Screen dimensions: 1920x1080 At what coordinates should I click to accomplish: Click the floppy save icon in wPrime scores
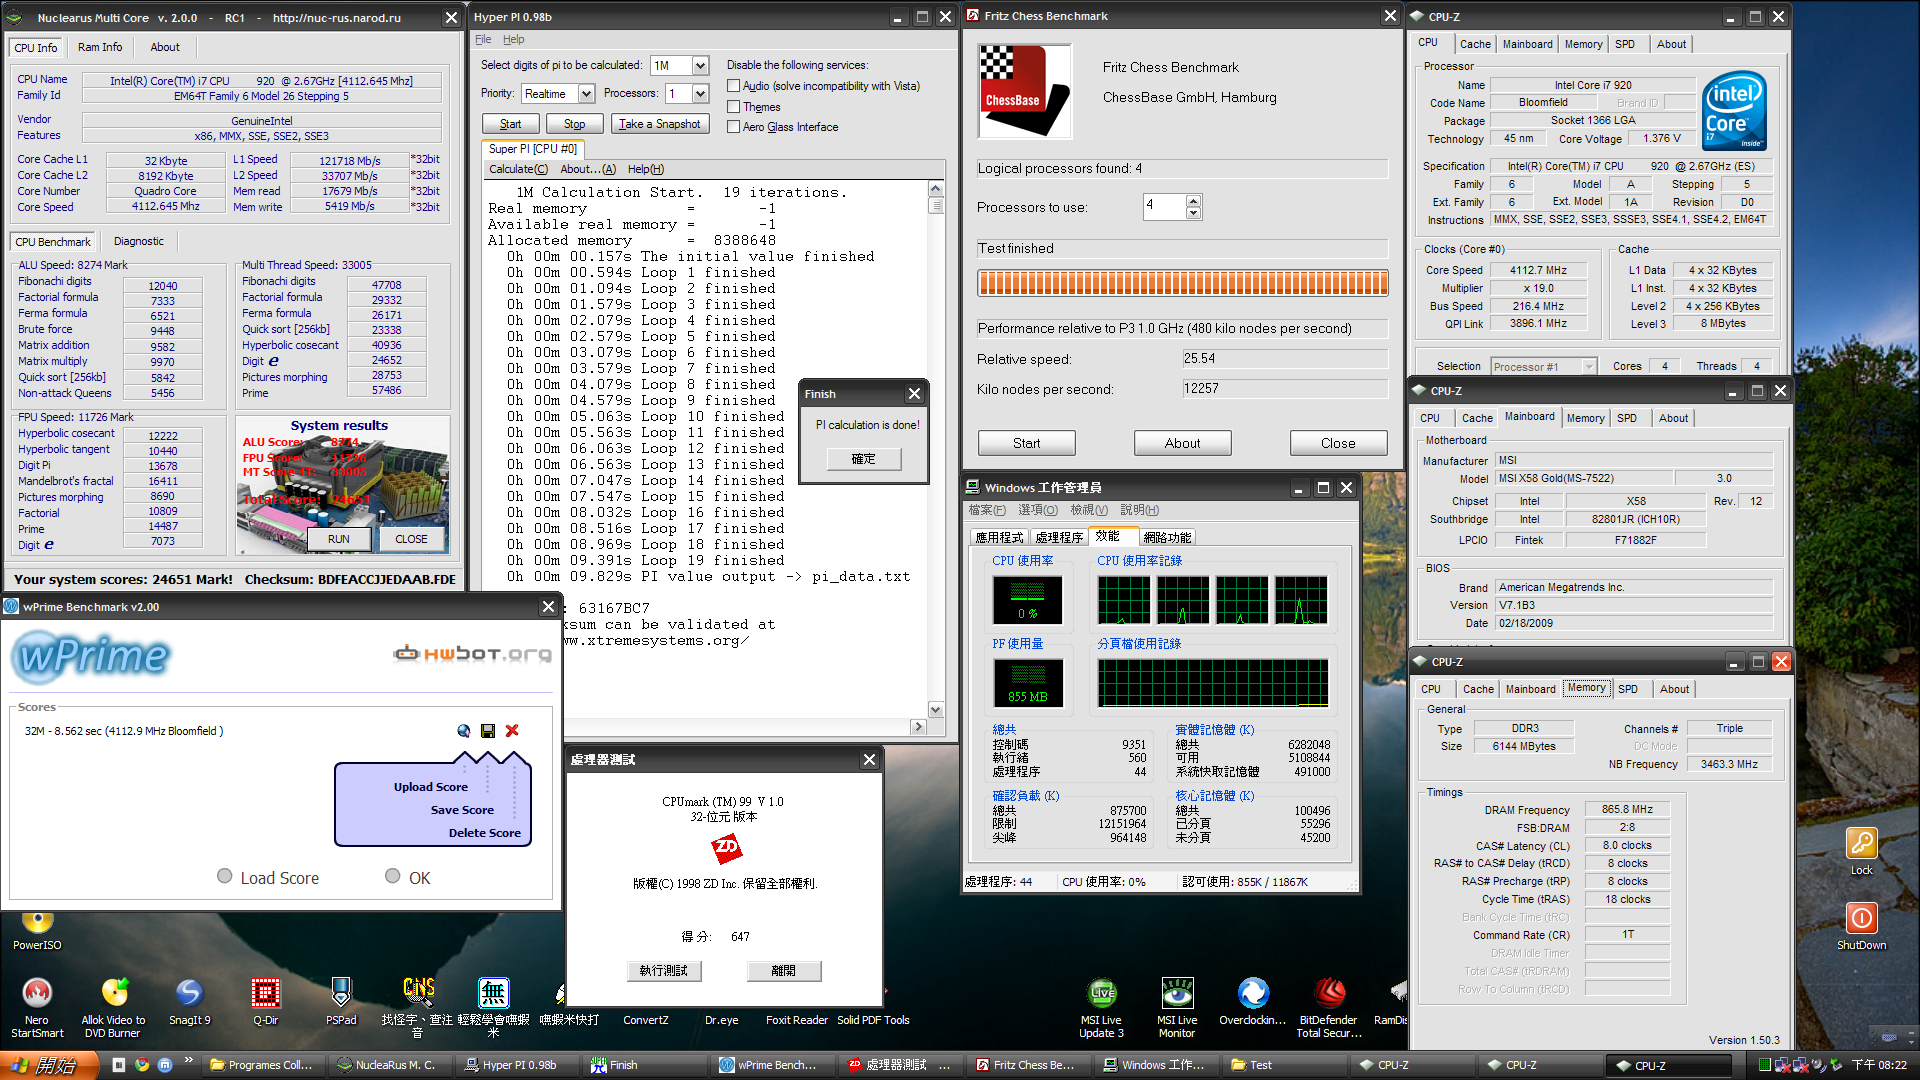[488, 731]
